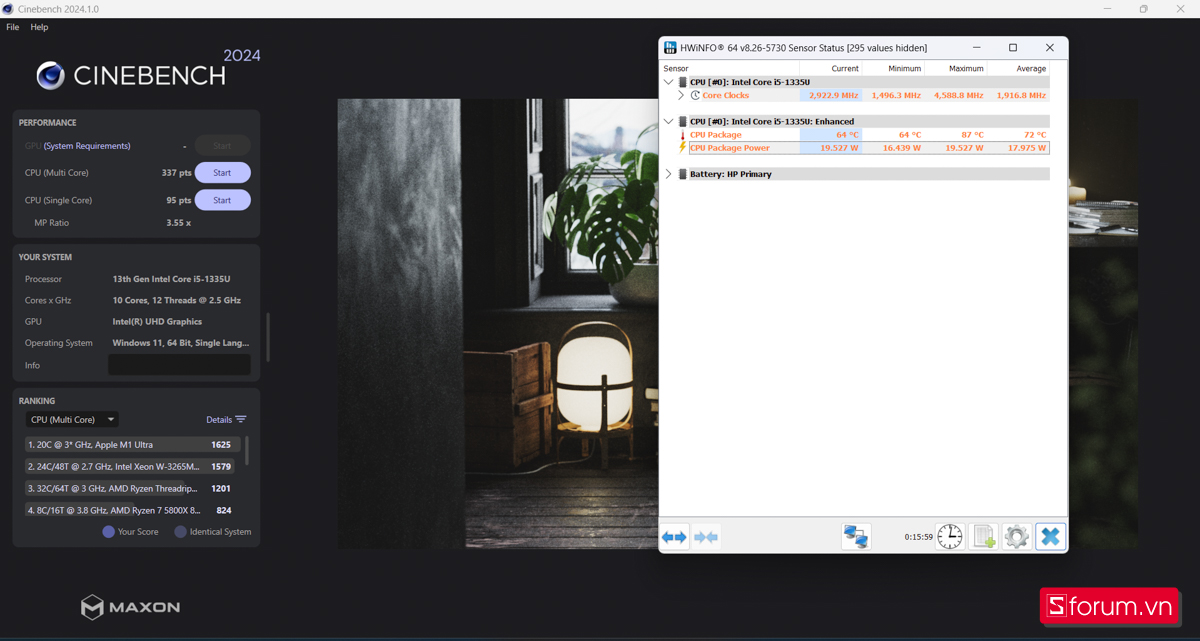This screenshot has width=1200, height=641.
Task: Click the Your Score legend dot
Action: [x=109, y=532]
